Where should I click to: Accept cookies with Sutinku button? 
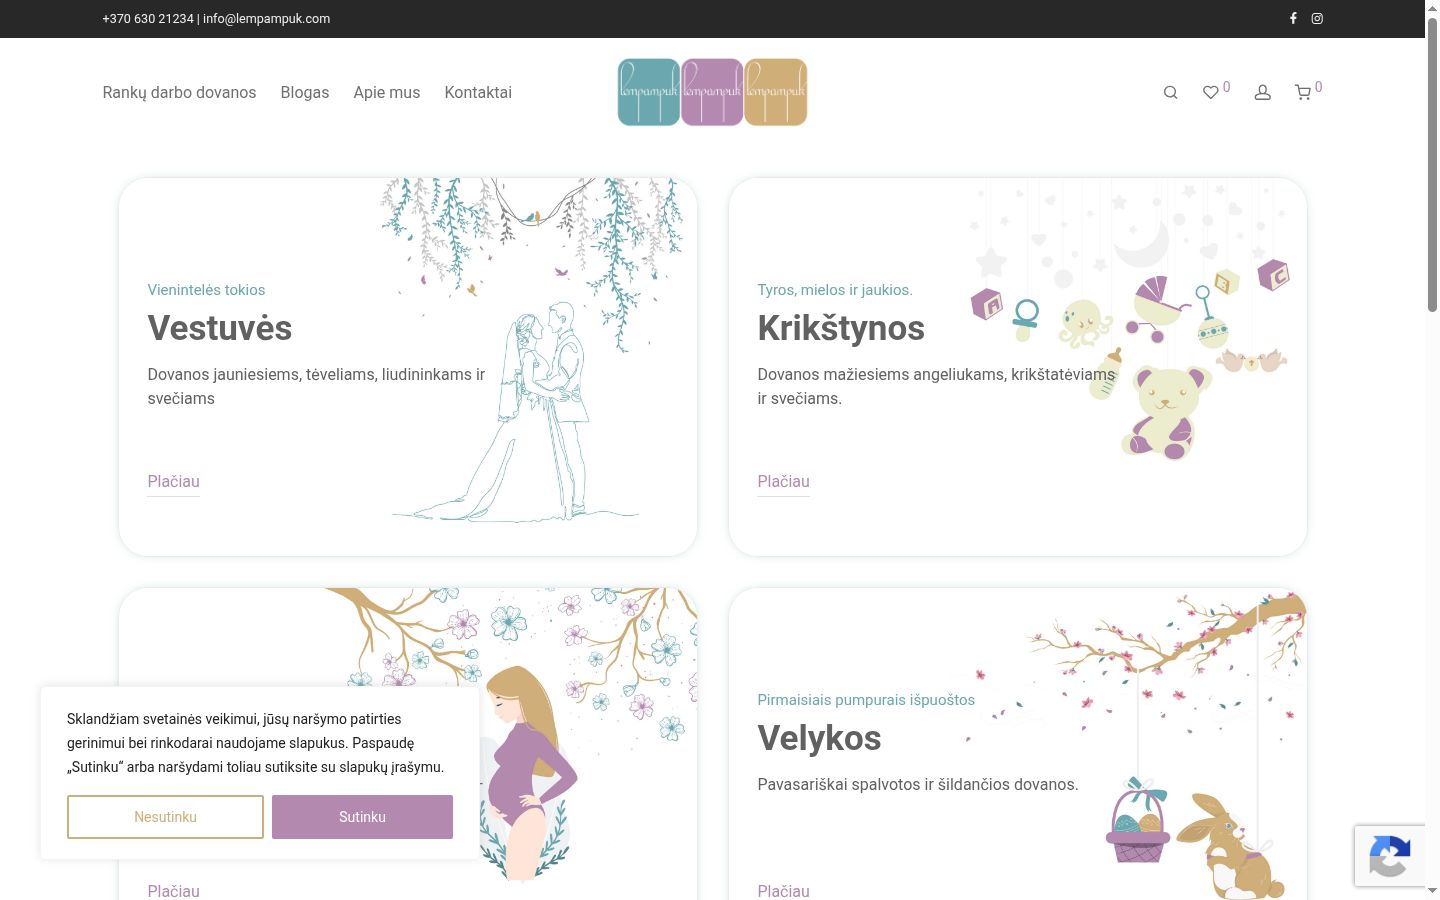click(x=362, y=817)
